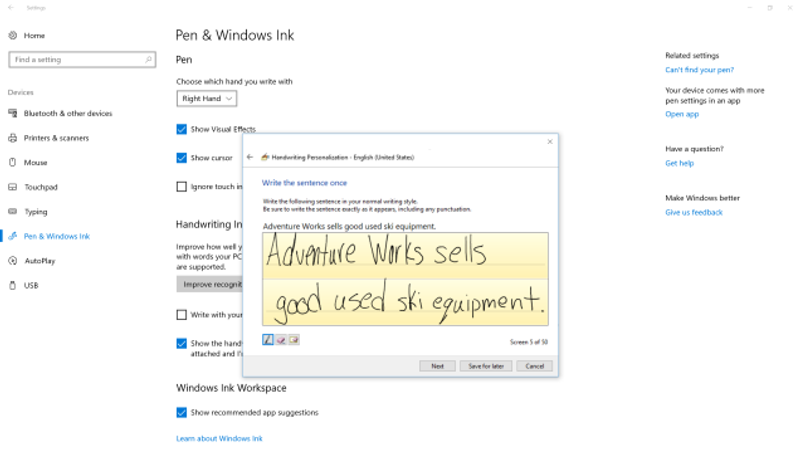The height and width of the screenshot is (450, 800).
Task: Click the Home gear icon
Action: 13,35
